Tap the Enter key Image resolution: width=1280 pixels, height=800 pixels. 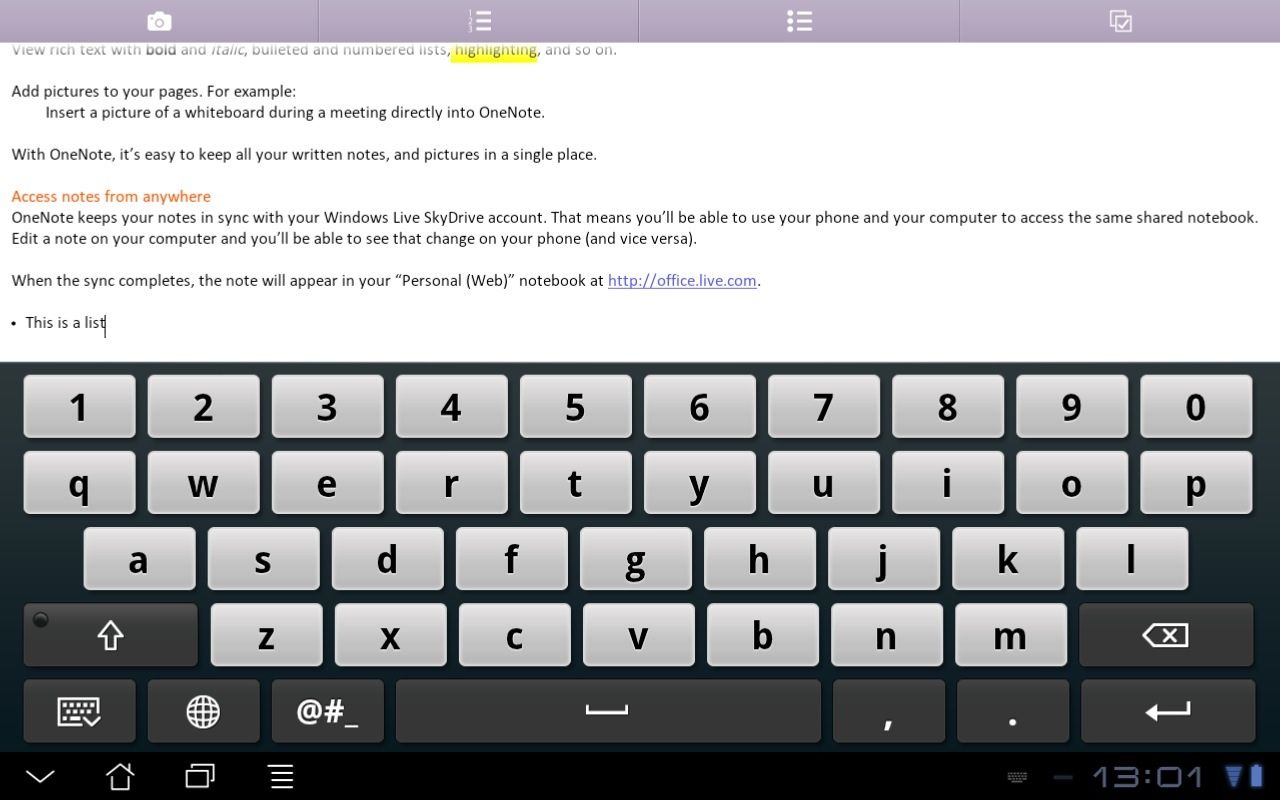click(1168, 711)
